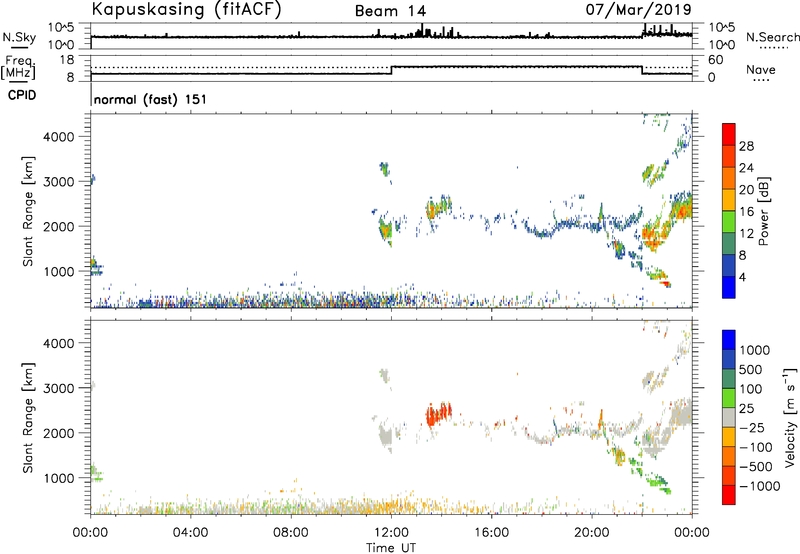Click the 'Kapuskasing (fitACF)' title text

pyautogui.click(x=186, y=9)
